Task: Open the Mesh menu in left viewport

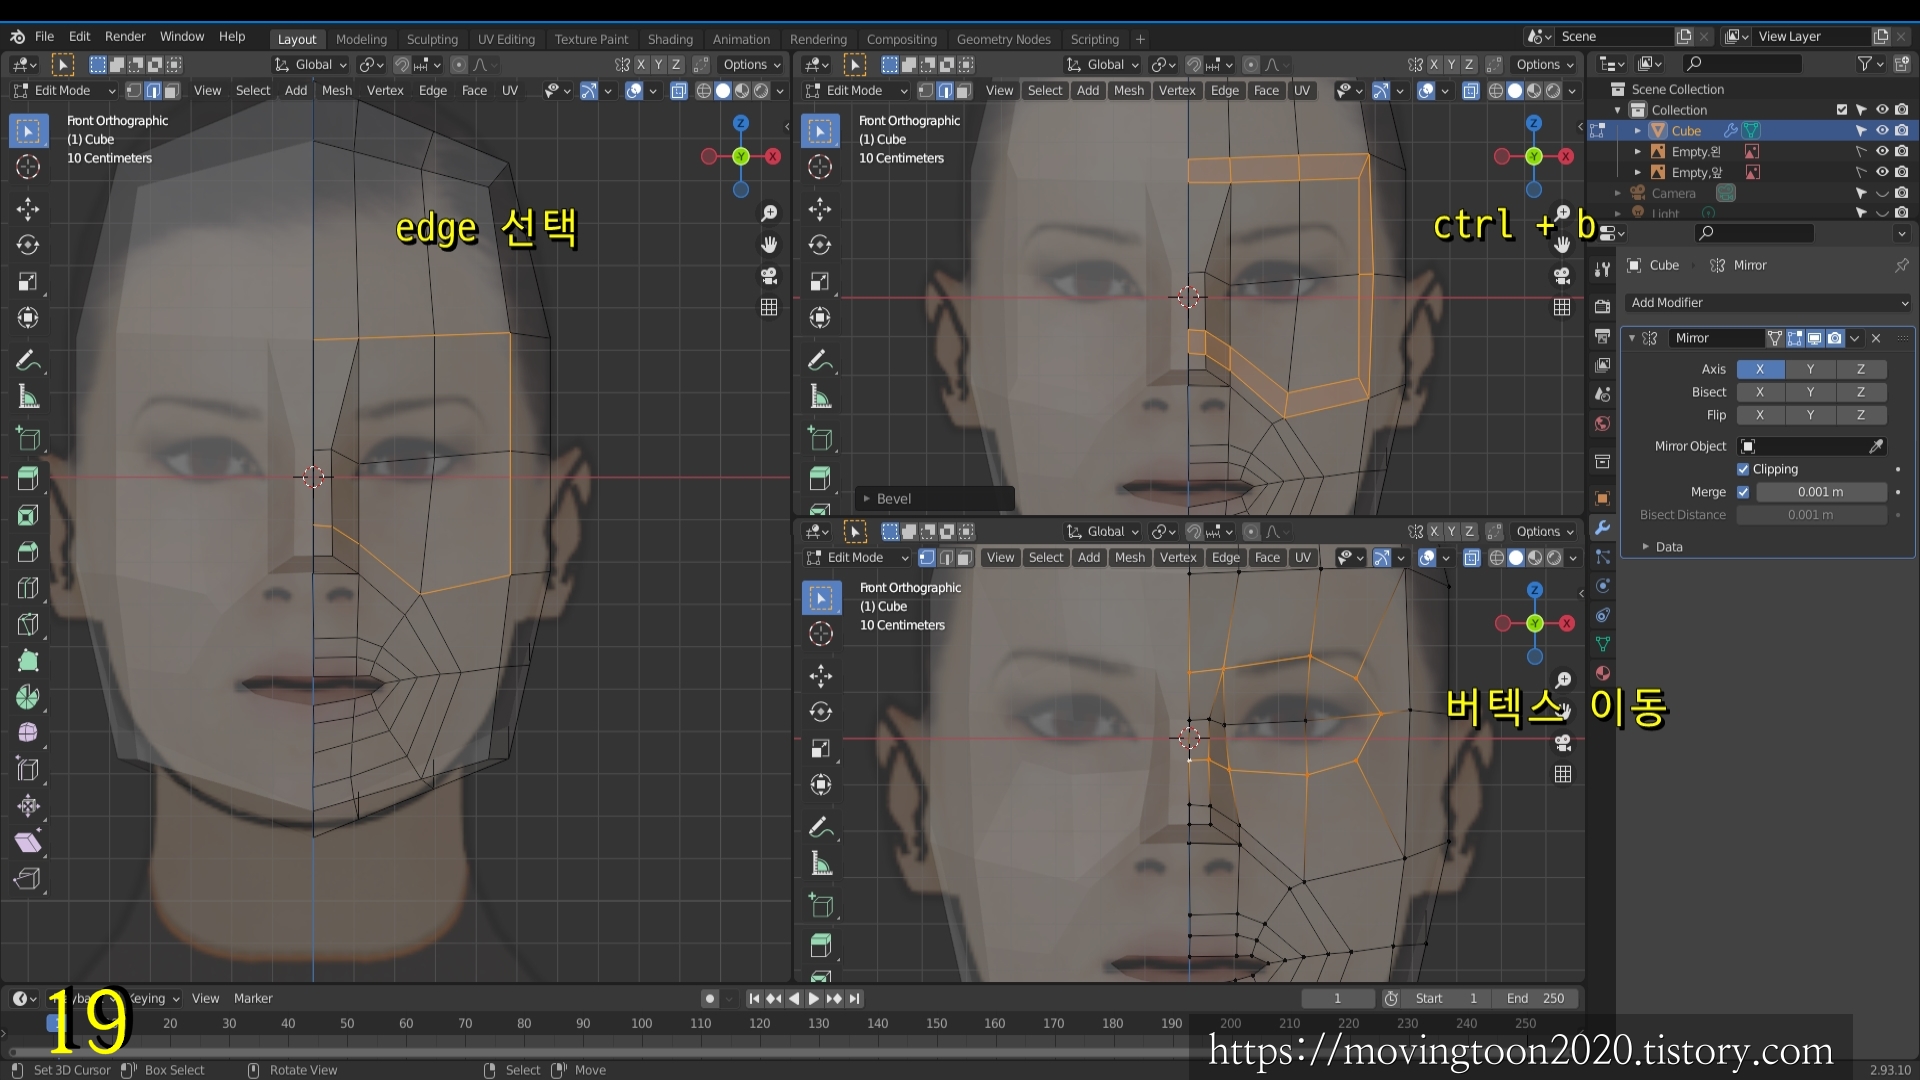Action: (x=337, y=91)
